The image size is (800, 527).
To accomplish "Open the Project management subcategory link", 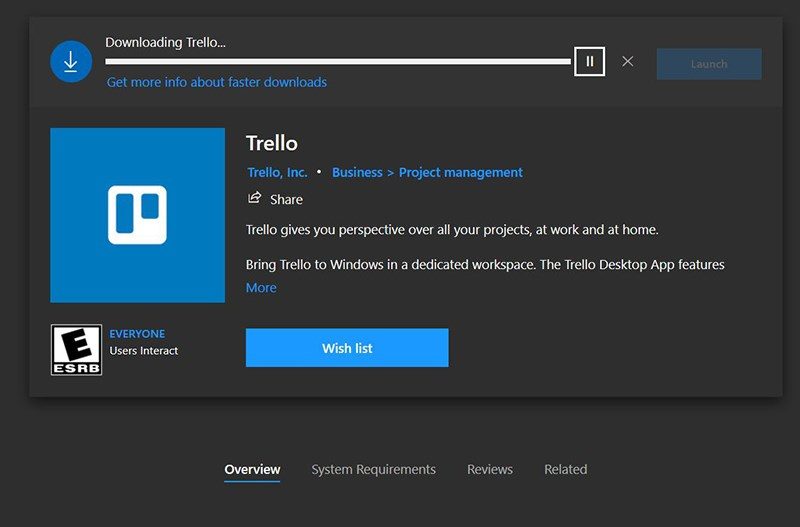I will tap(460, 172).
